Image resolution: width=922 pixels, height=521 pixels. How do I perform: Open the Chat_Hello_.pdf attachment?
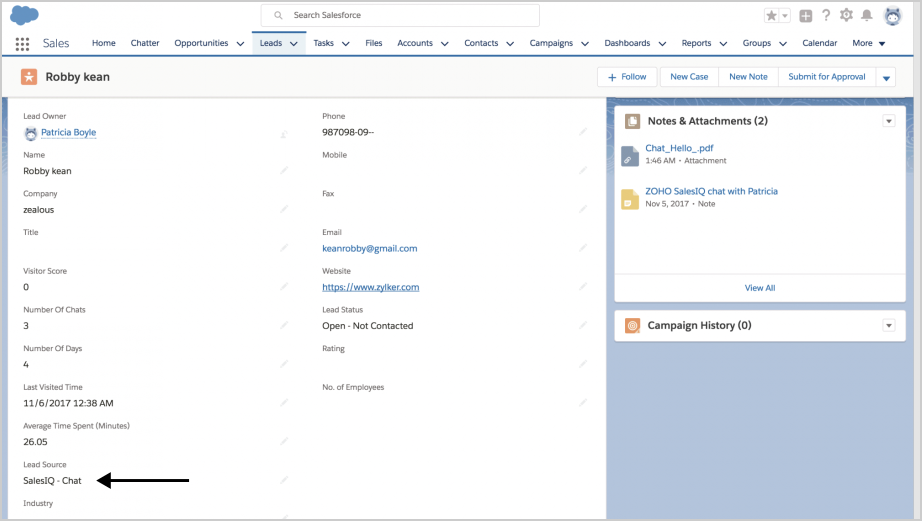679,148
